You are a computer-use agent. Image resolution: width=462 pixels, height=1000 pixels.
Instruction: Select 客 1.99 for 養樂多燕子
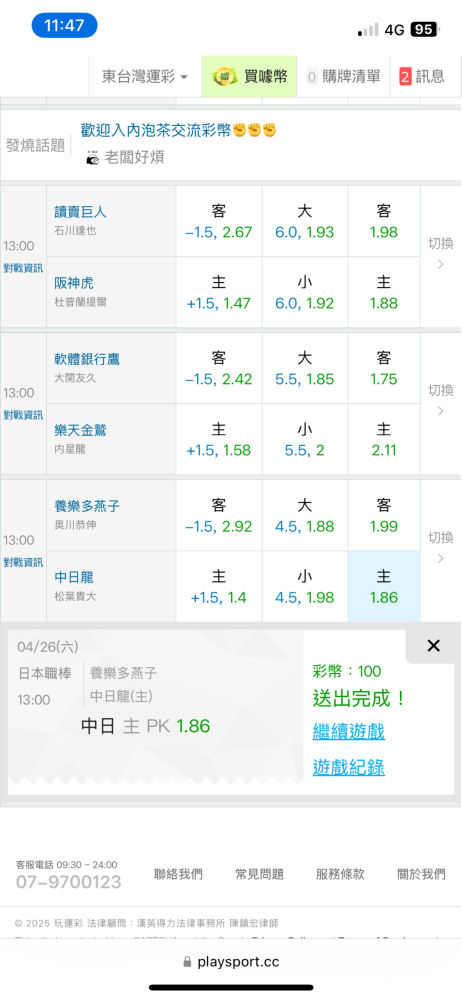coord(384,516)
